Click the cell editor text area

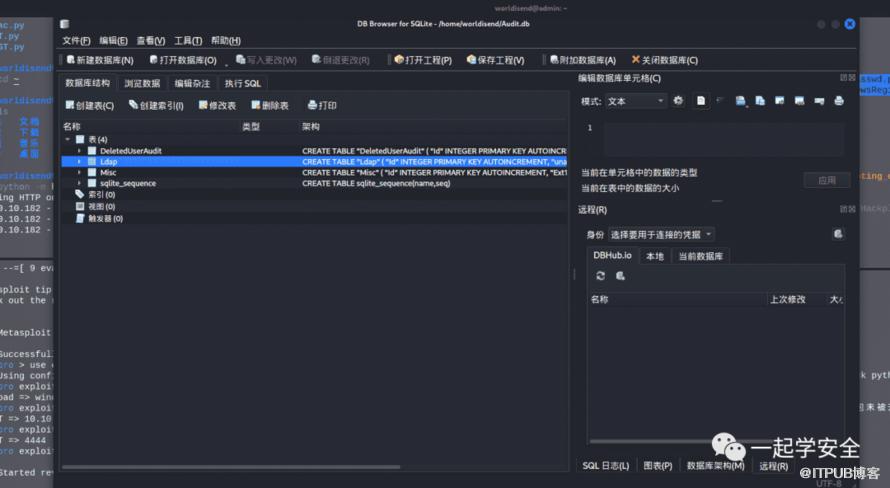(724, 139)
